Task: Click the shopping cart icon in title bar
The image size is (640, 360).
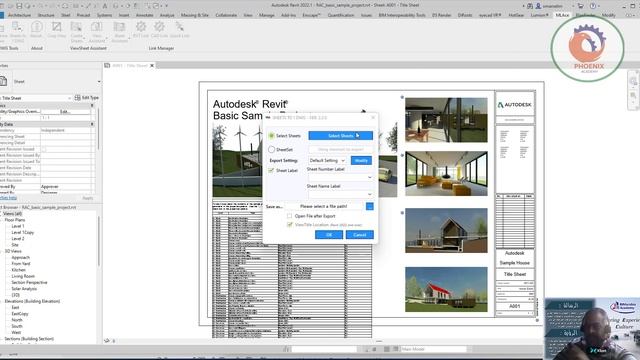Action: (x=580, y=6)
